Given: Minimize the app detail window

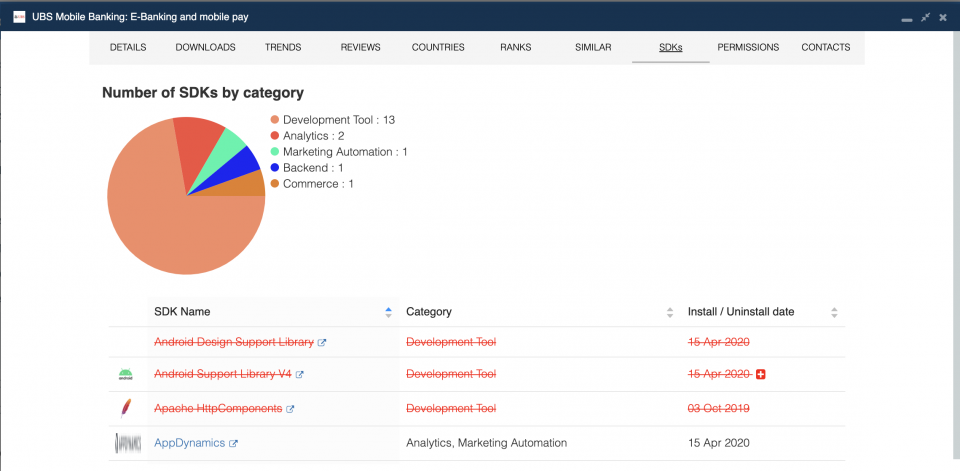Looking at the screenshot, I should 907,20.
